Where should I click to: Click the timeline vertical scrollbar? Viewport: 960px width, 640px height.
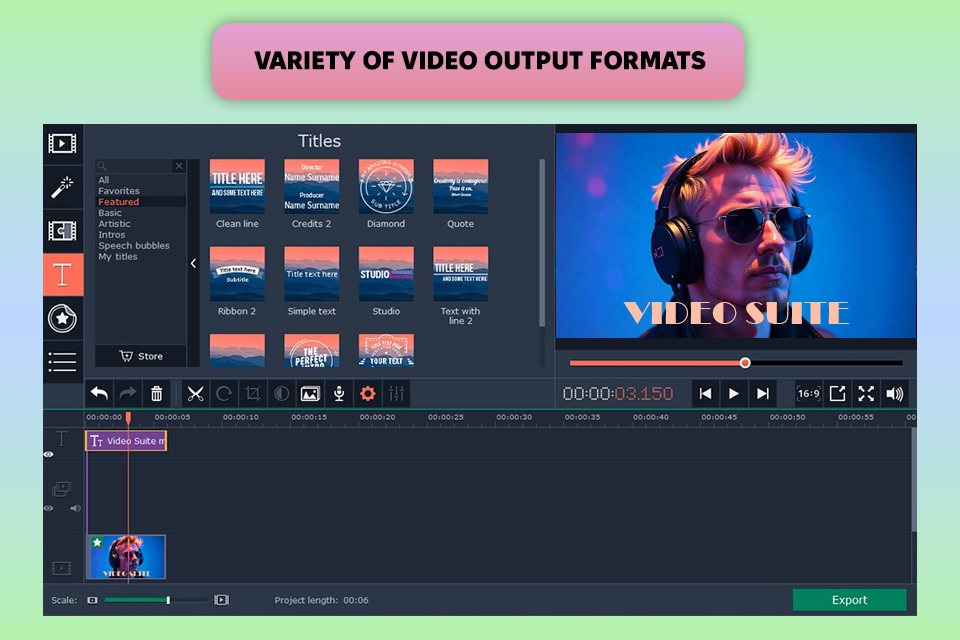pos(913,480)
